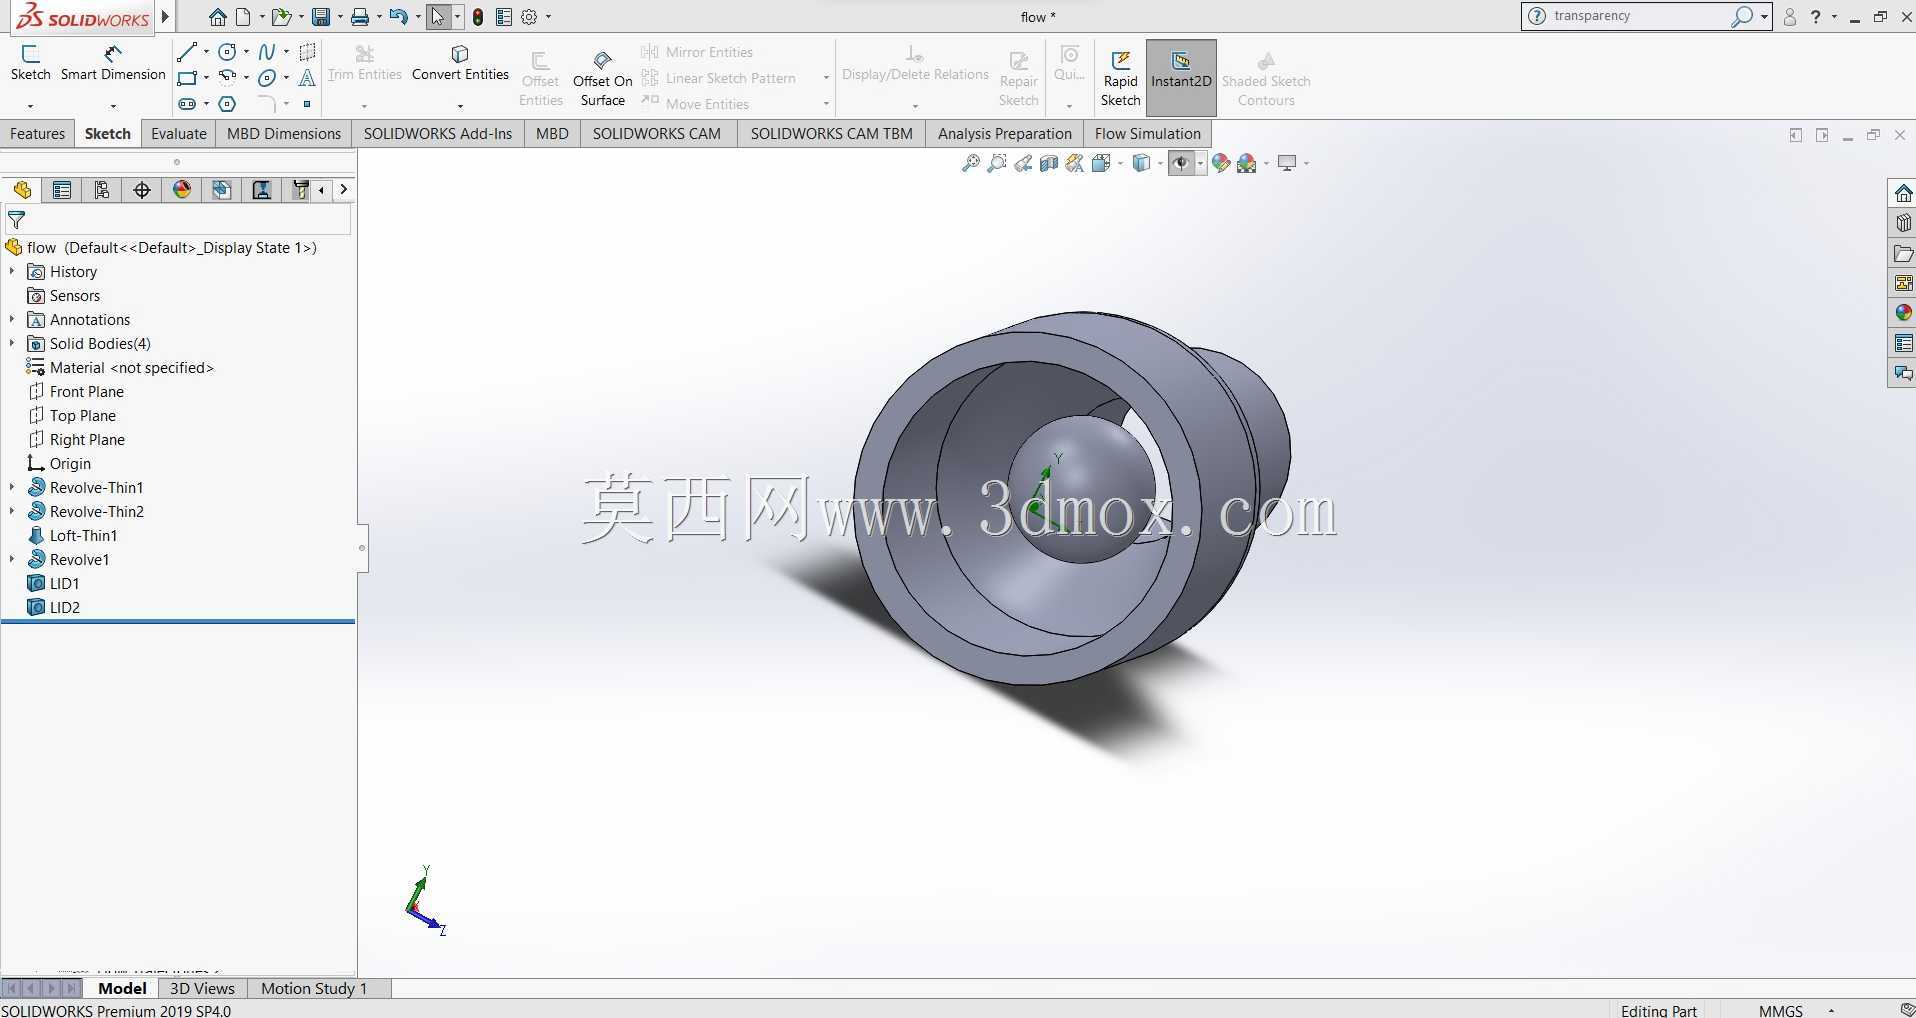Expand the Revolve1 feature

point(12,559)
